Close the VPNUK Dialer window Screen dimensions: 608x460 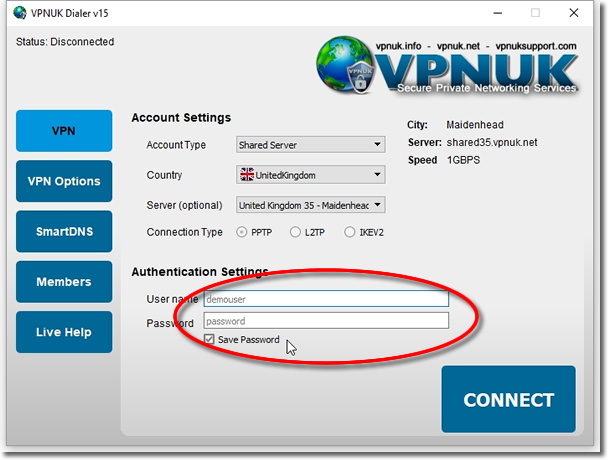(x=574, y=13)
